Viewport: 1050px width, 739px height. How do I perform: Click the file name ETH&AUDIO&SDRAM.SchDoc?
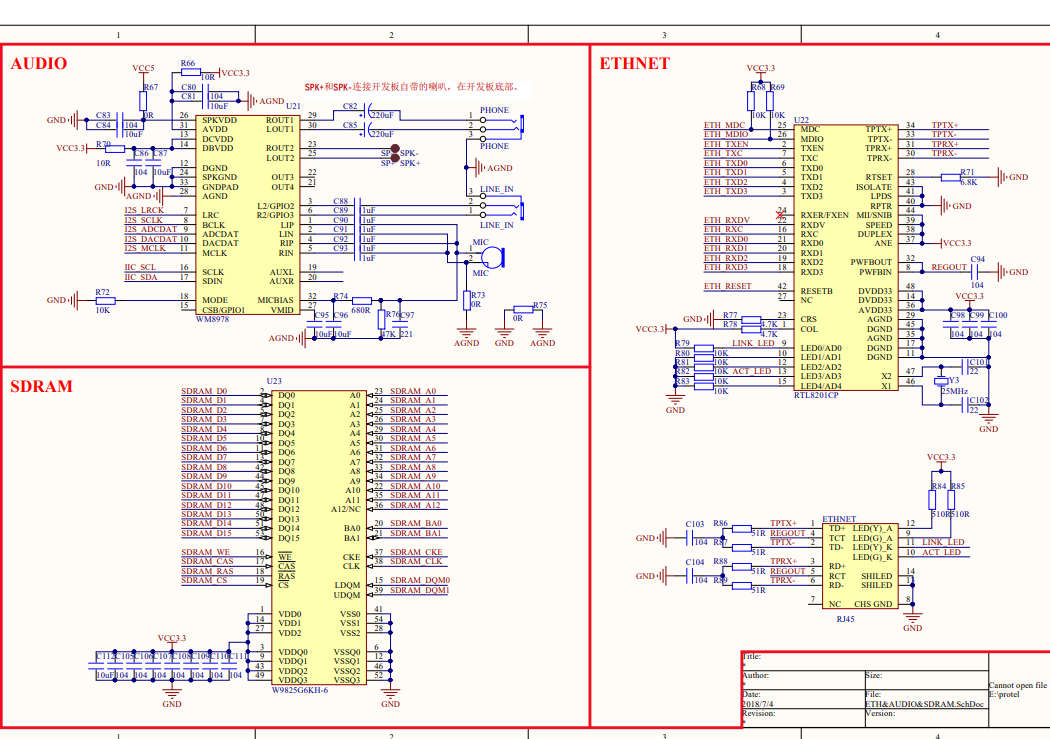(x=924, y=704)
